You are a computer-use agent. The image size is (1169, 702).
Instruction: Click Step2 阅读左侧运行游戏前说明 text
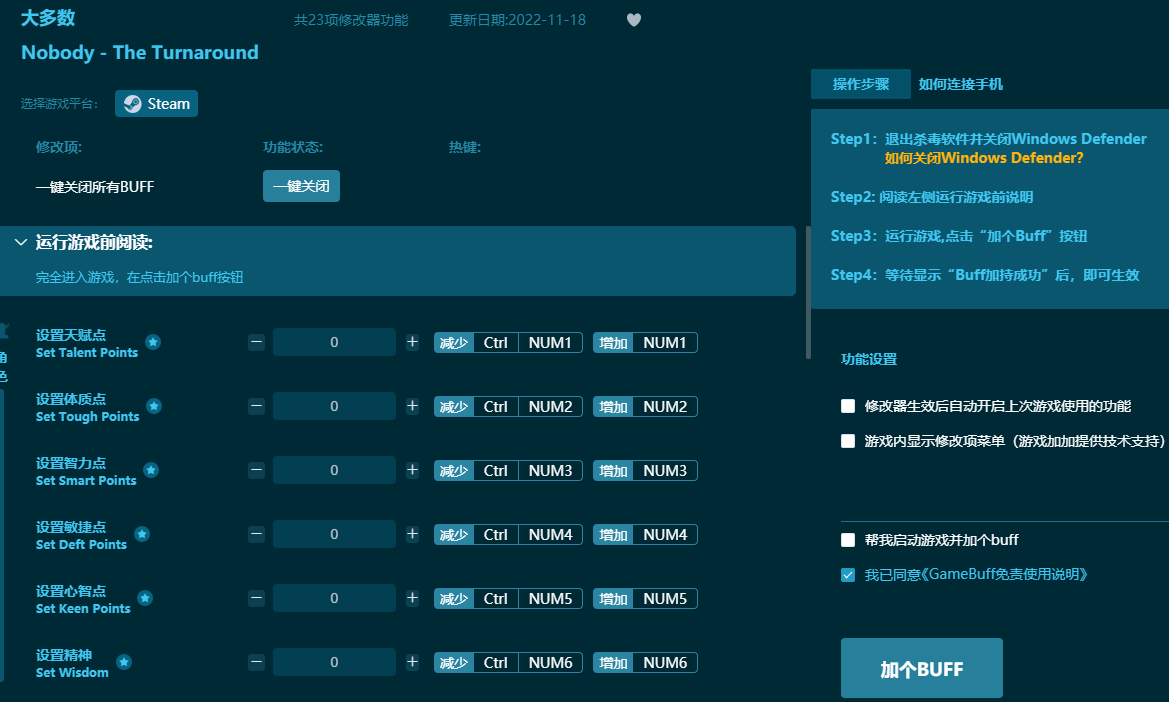click(932, 197)
